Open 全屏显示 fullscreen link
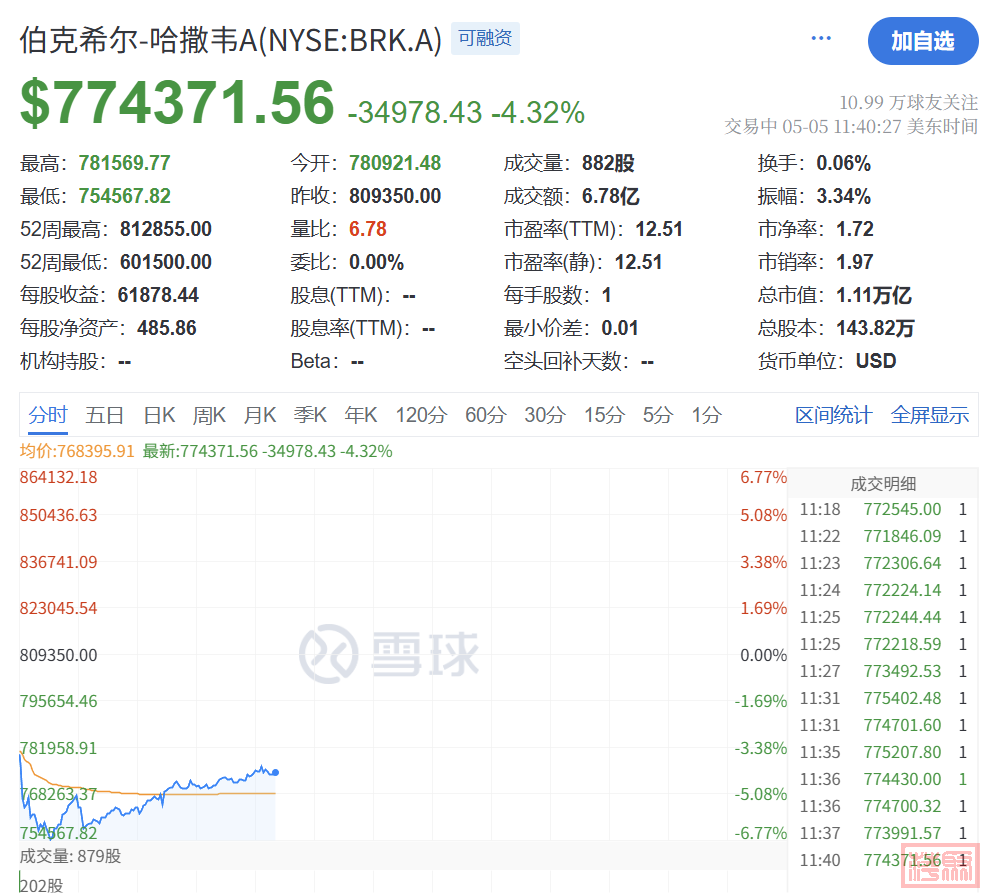This screenshot has width=986, height=893. (x=929, y=415)
